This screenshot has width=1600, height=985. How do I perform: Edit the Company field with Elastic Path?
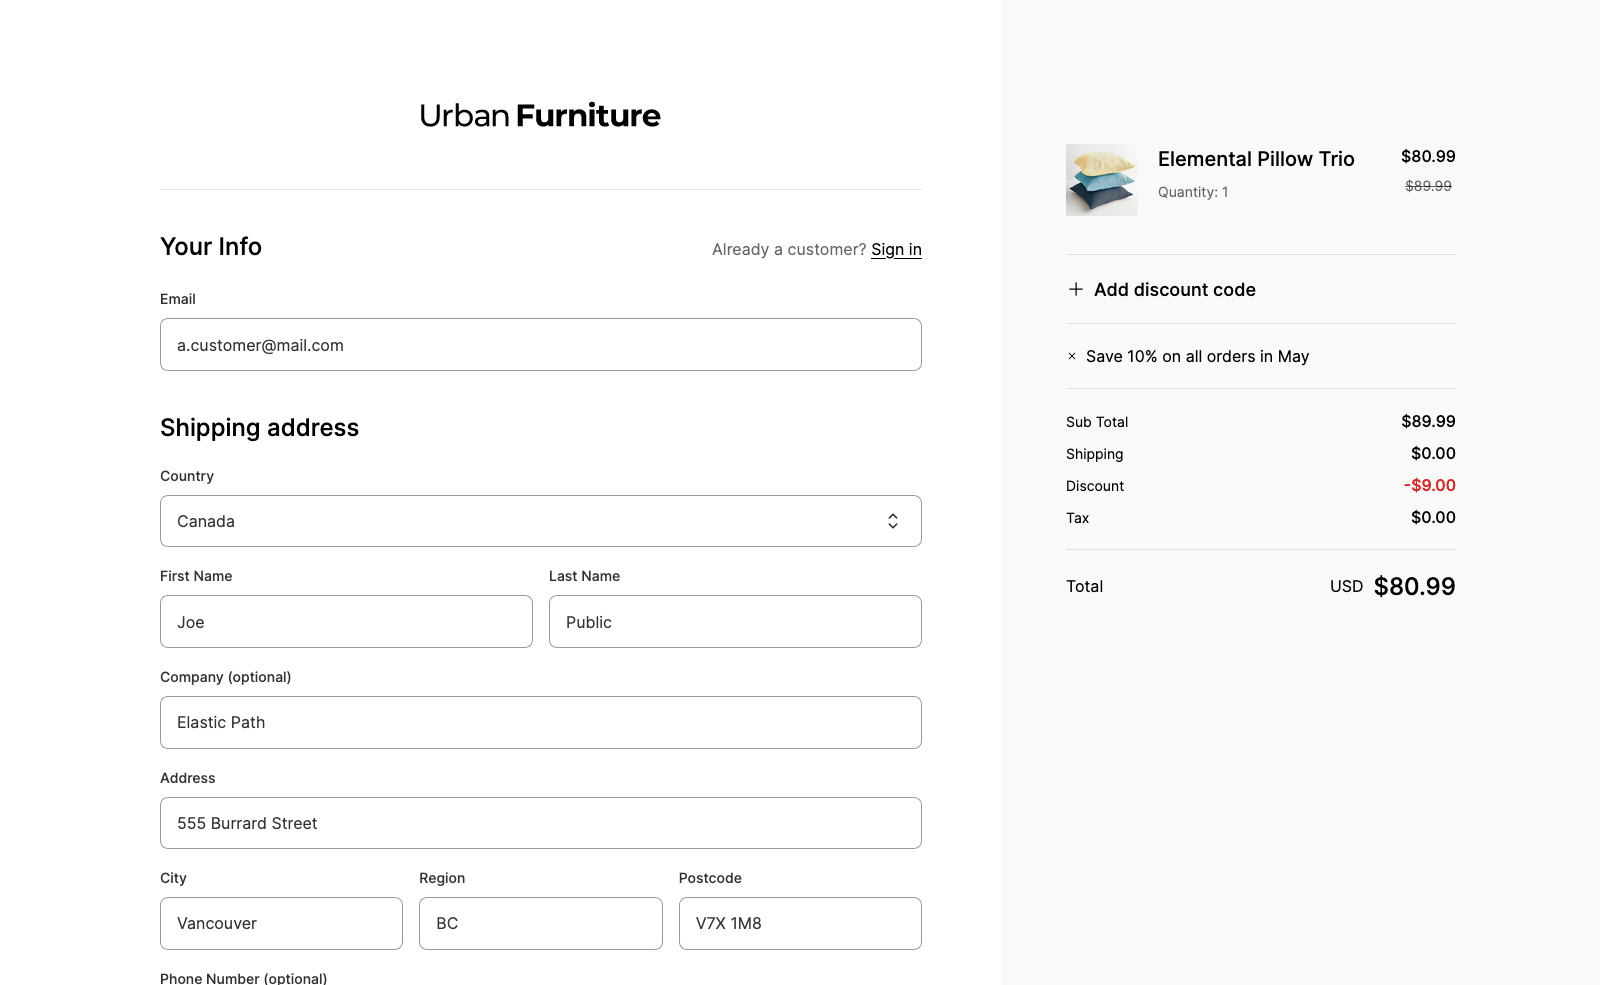coord(540,723)
